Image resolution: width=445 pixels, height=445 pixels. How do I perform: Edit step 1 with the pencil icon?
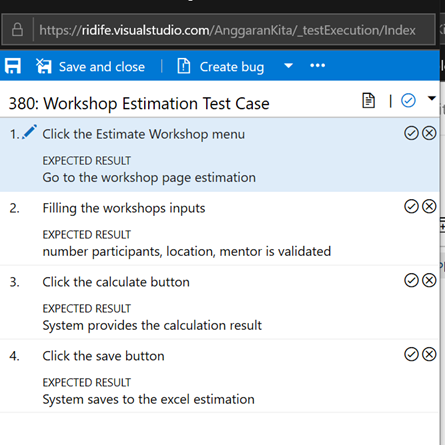click(29, 132)
